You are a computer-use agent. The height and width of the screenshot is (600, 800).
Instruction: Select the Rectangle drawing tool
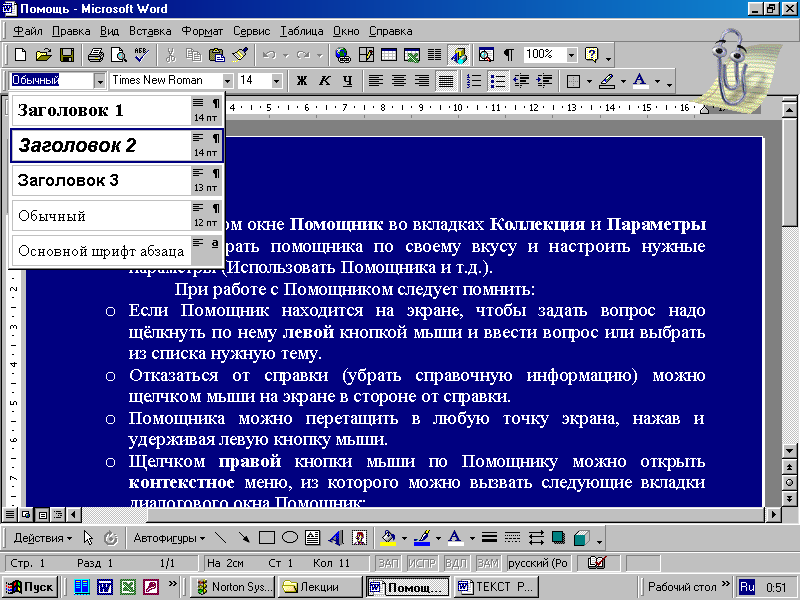click(x=267, y=538)
